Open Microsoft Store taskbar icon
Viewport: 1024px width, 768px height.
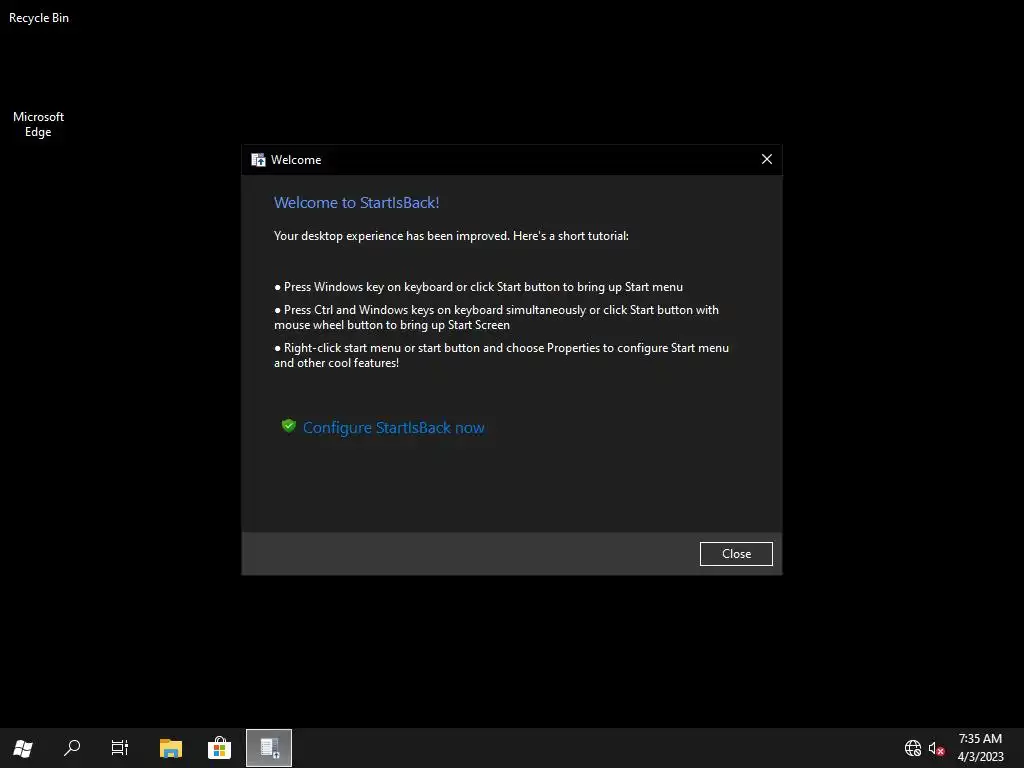pos(219,748)
